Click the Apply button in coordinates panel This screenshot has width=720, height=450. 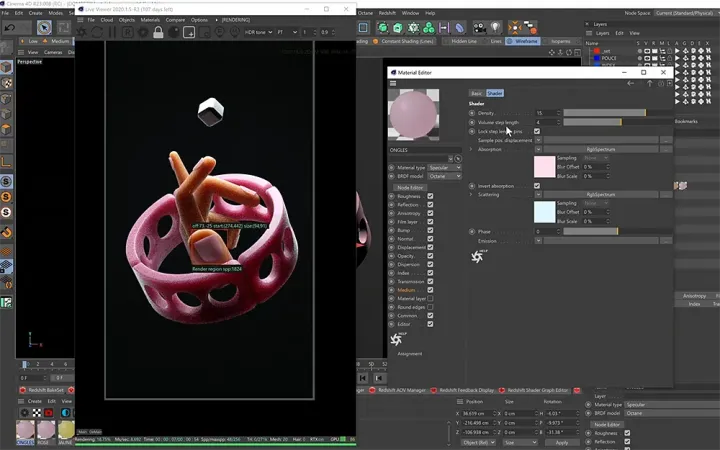pos(562,443)
